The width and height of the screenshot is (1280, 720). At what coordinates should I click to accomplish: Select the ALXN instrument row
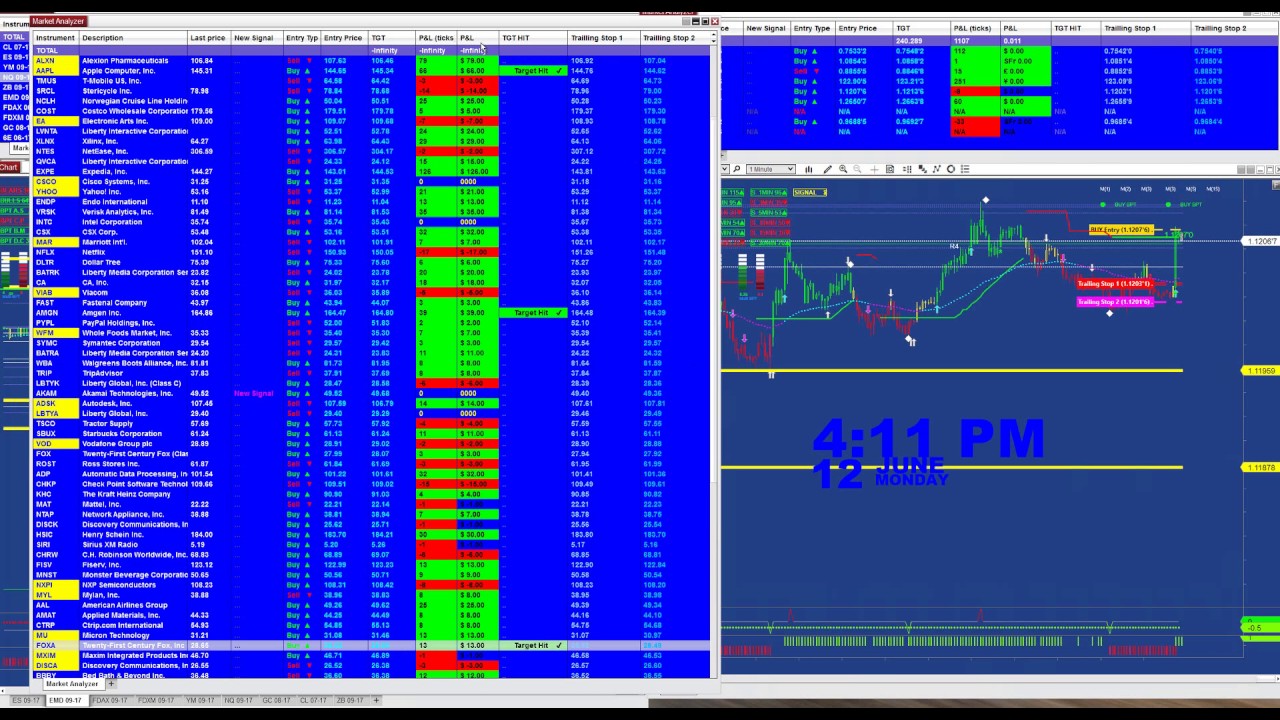tap(371, 61)
